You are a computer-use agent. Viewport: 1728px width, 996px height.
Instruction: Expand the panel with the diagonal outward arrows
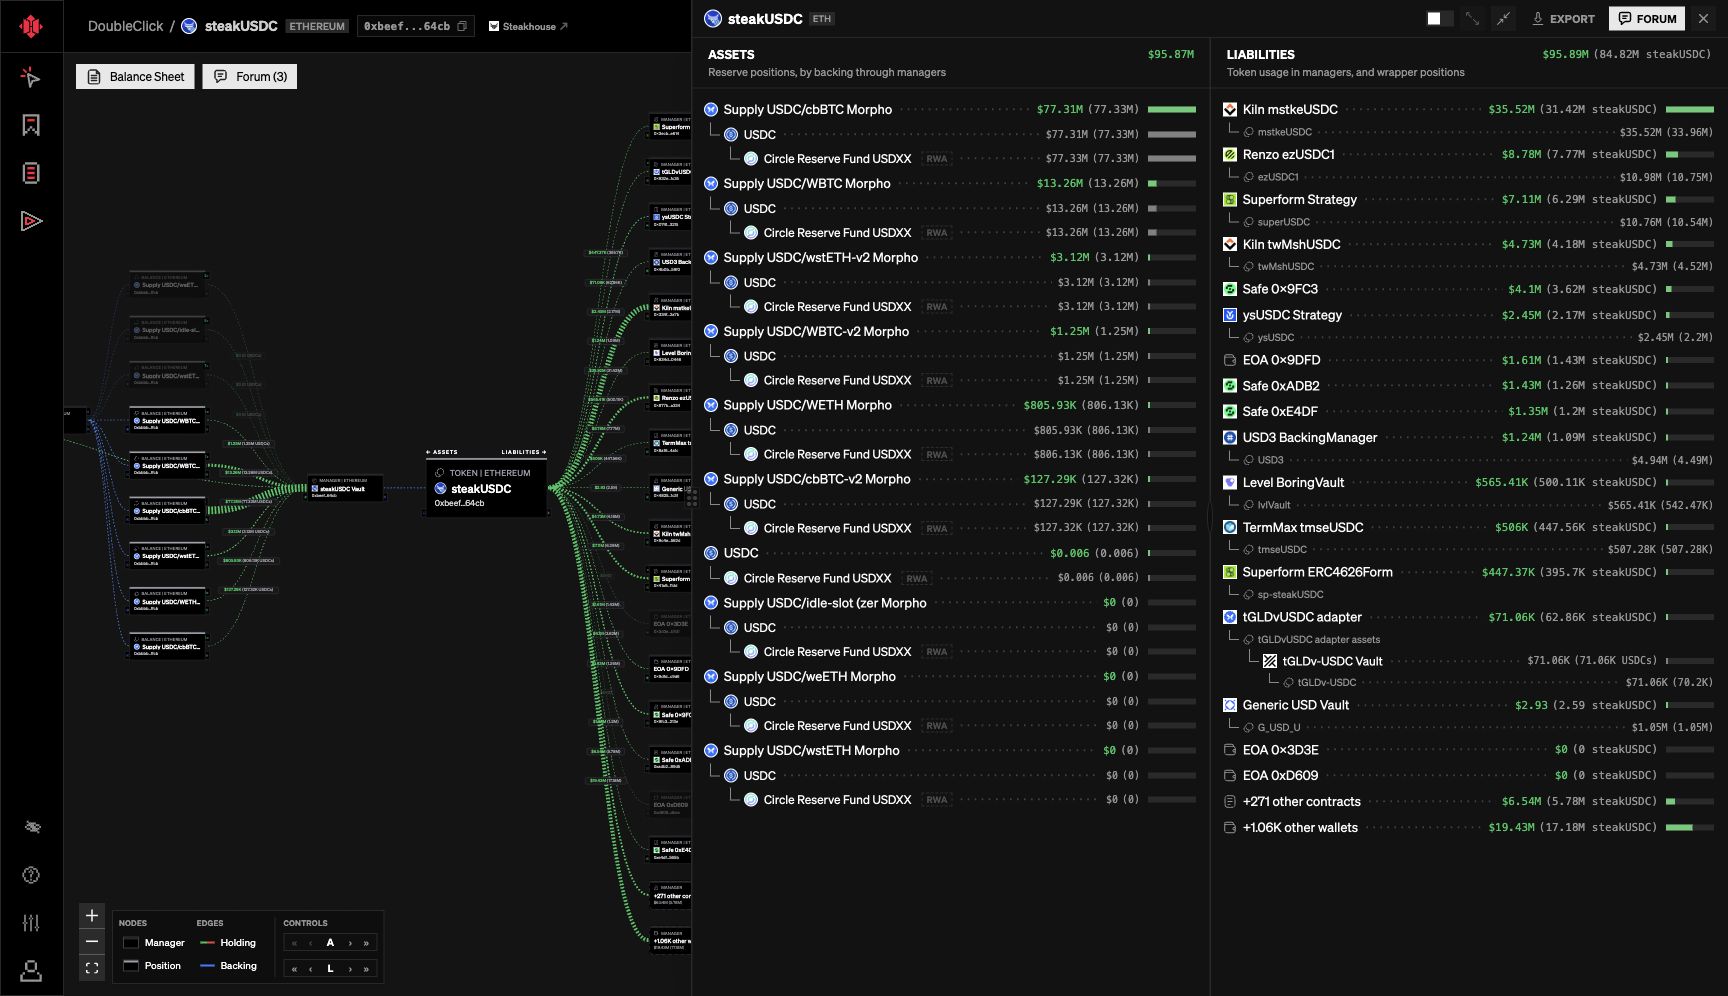click(1472, 19)
